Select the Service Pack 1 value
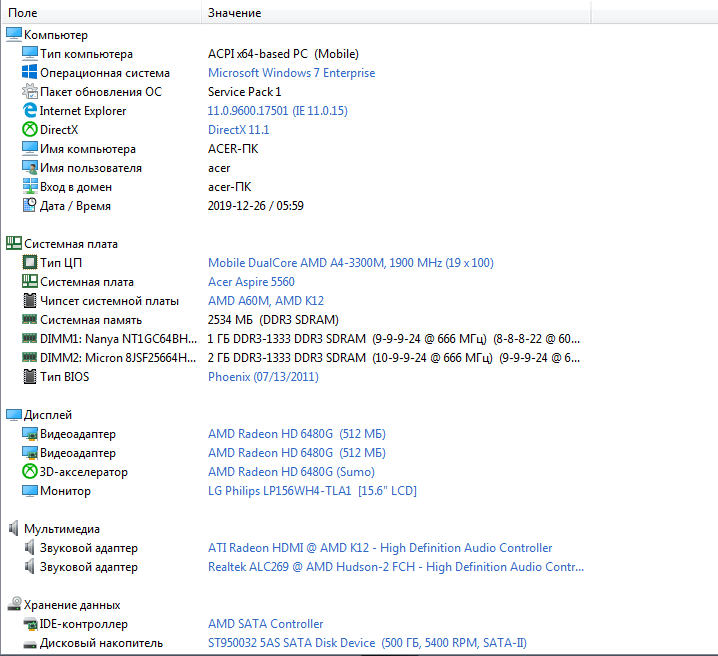 pyautogui.click(x=245, y=92)
